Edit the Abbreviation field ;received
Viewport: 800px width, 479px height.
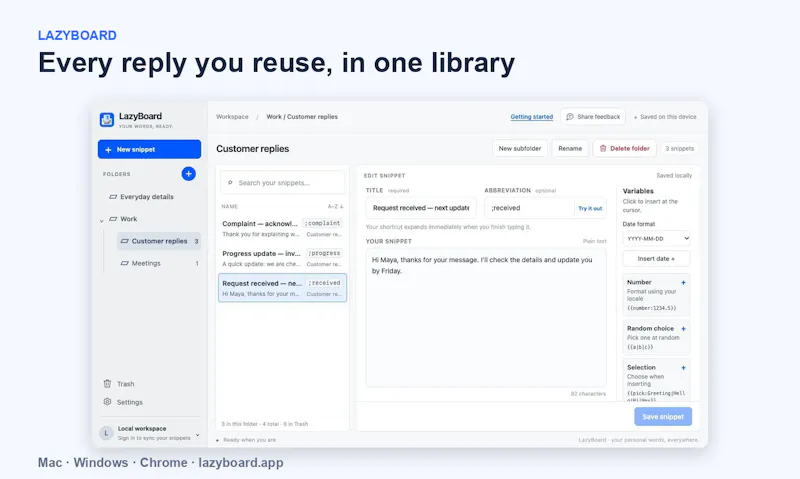point(529,208)
